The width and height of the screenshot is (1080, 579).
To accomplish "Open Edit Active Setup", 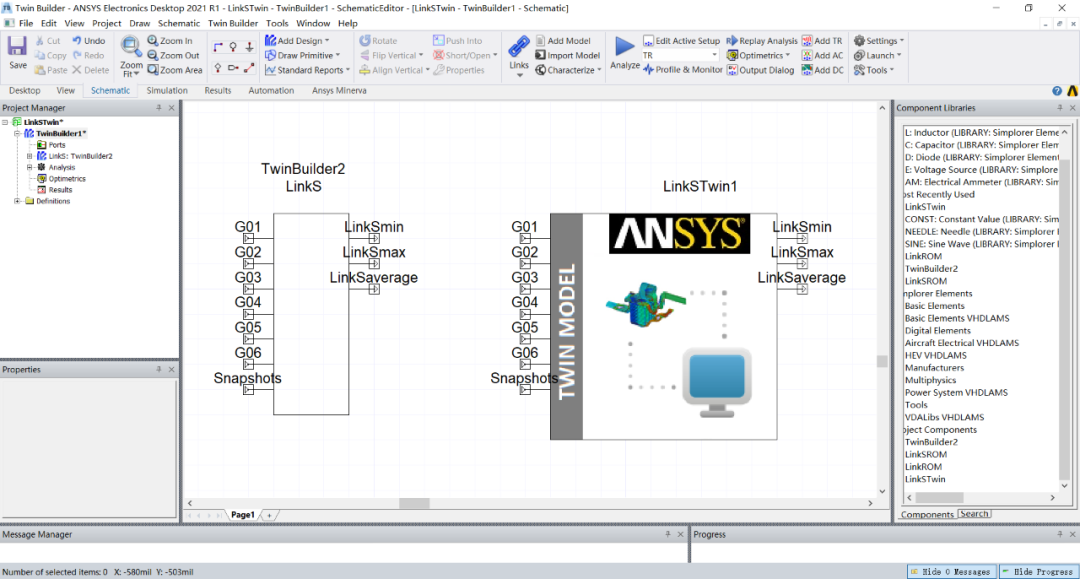I will tap(681, 41).
